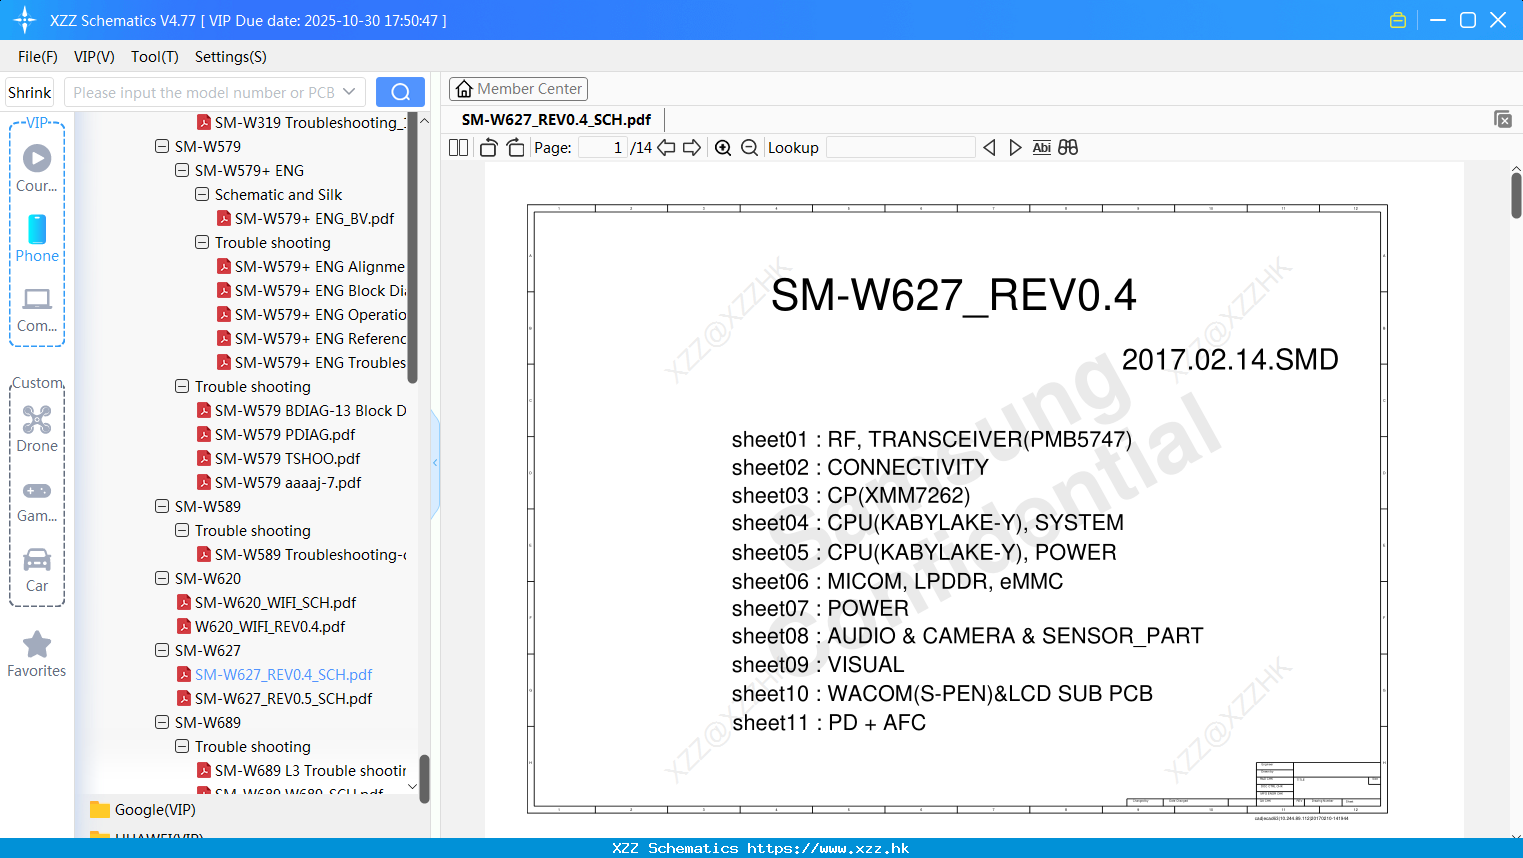Screen dimensions: 1523x858
Task: Open W620_WIFI_REV0.4.pdf
Action: coord(270,626)
